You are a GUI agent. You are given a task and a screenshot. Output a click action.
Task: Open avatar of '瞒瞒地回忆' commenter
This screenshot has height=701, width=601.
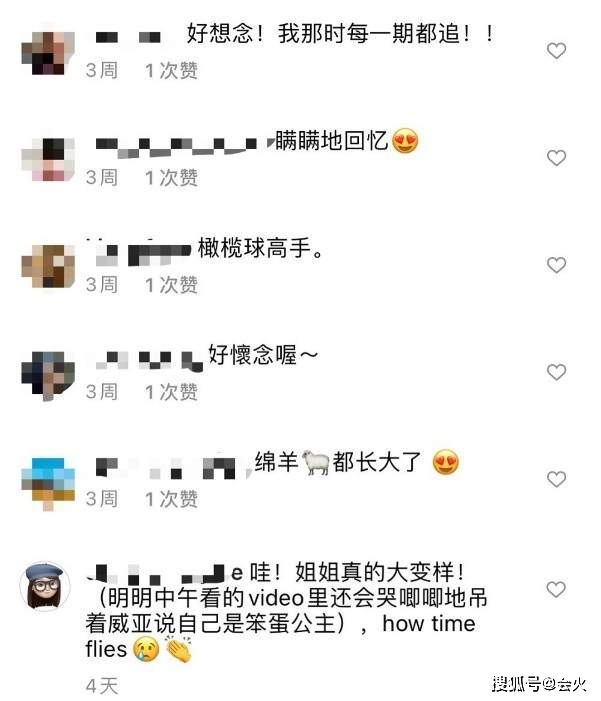click(x=48, y=159)
